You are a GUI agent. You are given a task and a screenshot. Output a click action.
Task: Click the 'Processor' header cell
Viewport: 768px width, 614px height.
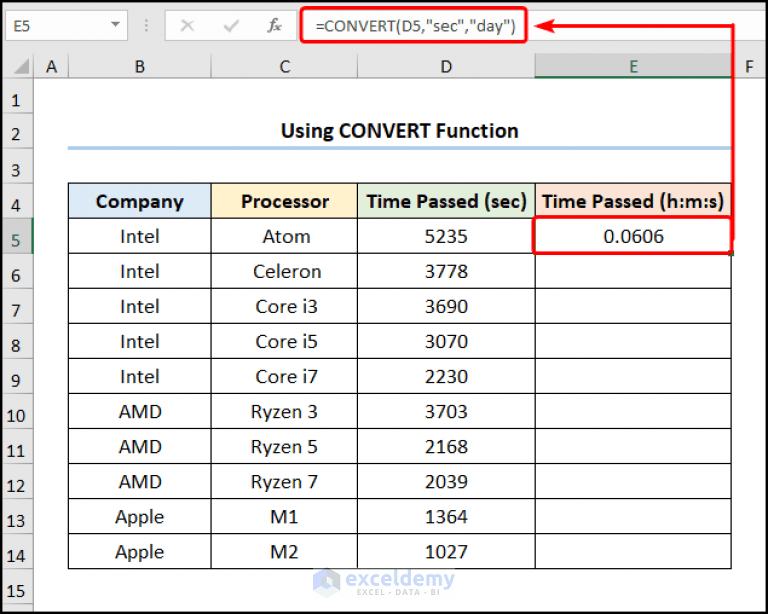pos(285,201)
